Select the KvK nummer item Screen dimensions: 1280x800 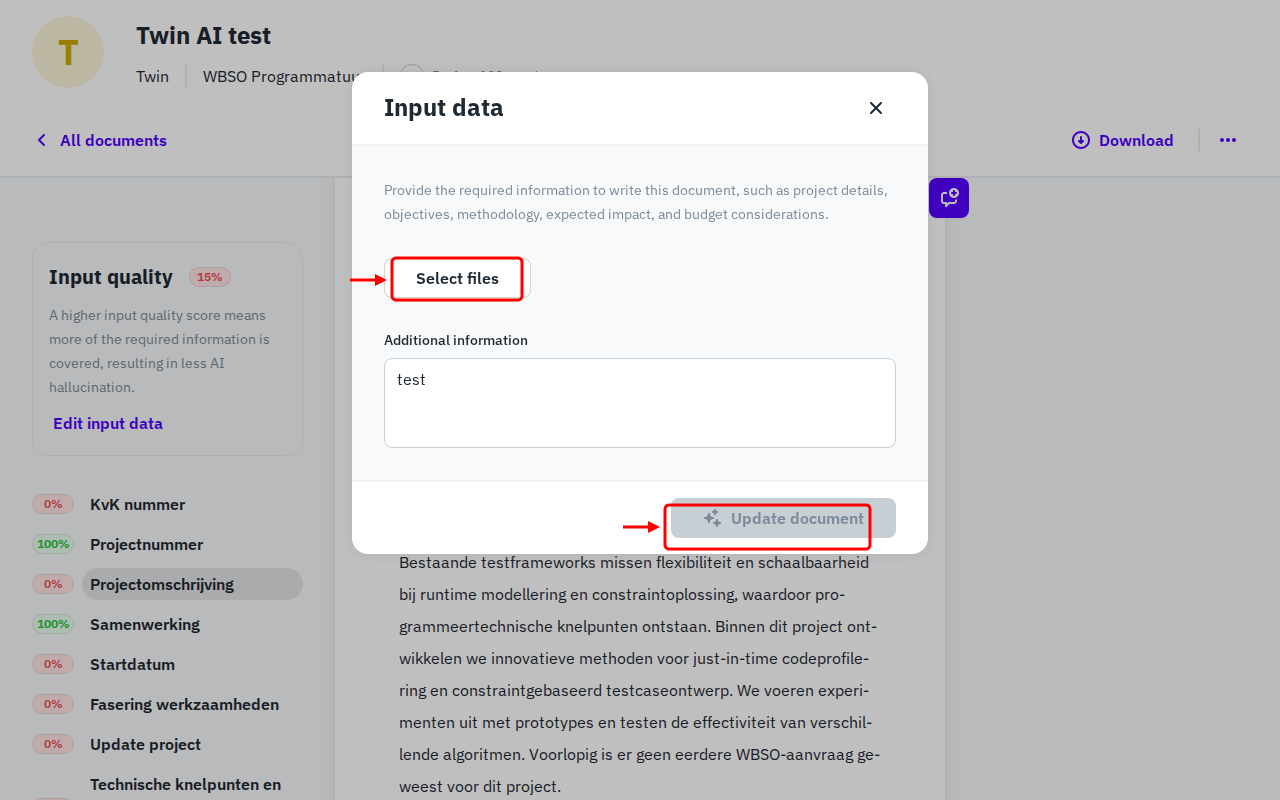(x=137, y=504)
